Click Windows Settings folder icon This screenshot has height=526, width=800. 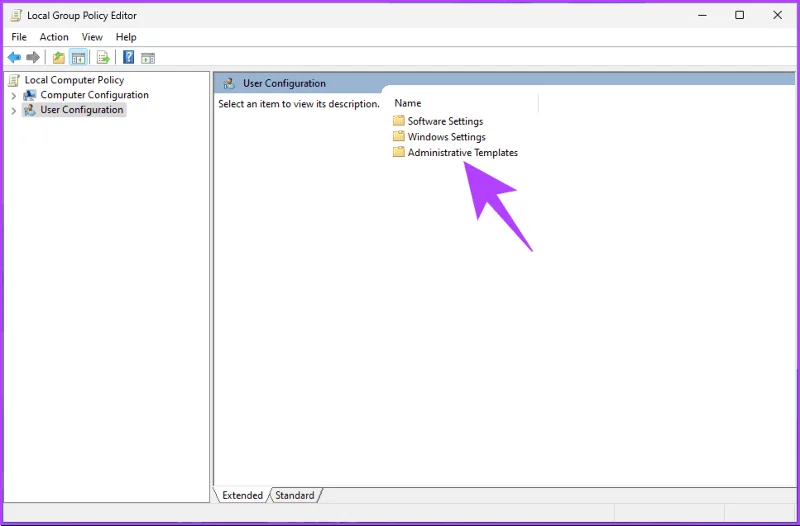398,136
